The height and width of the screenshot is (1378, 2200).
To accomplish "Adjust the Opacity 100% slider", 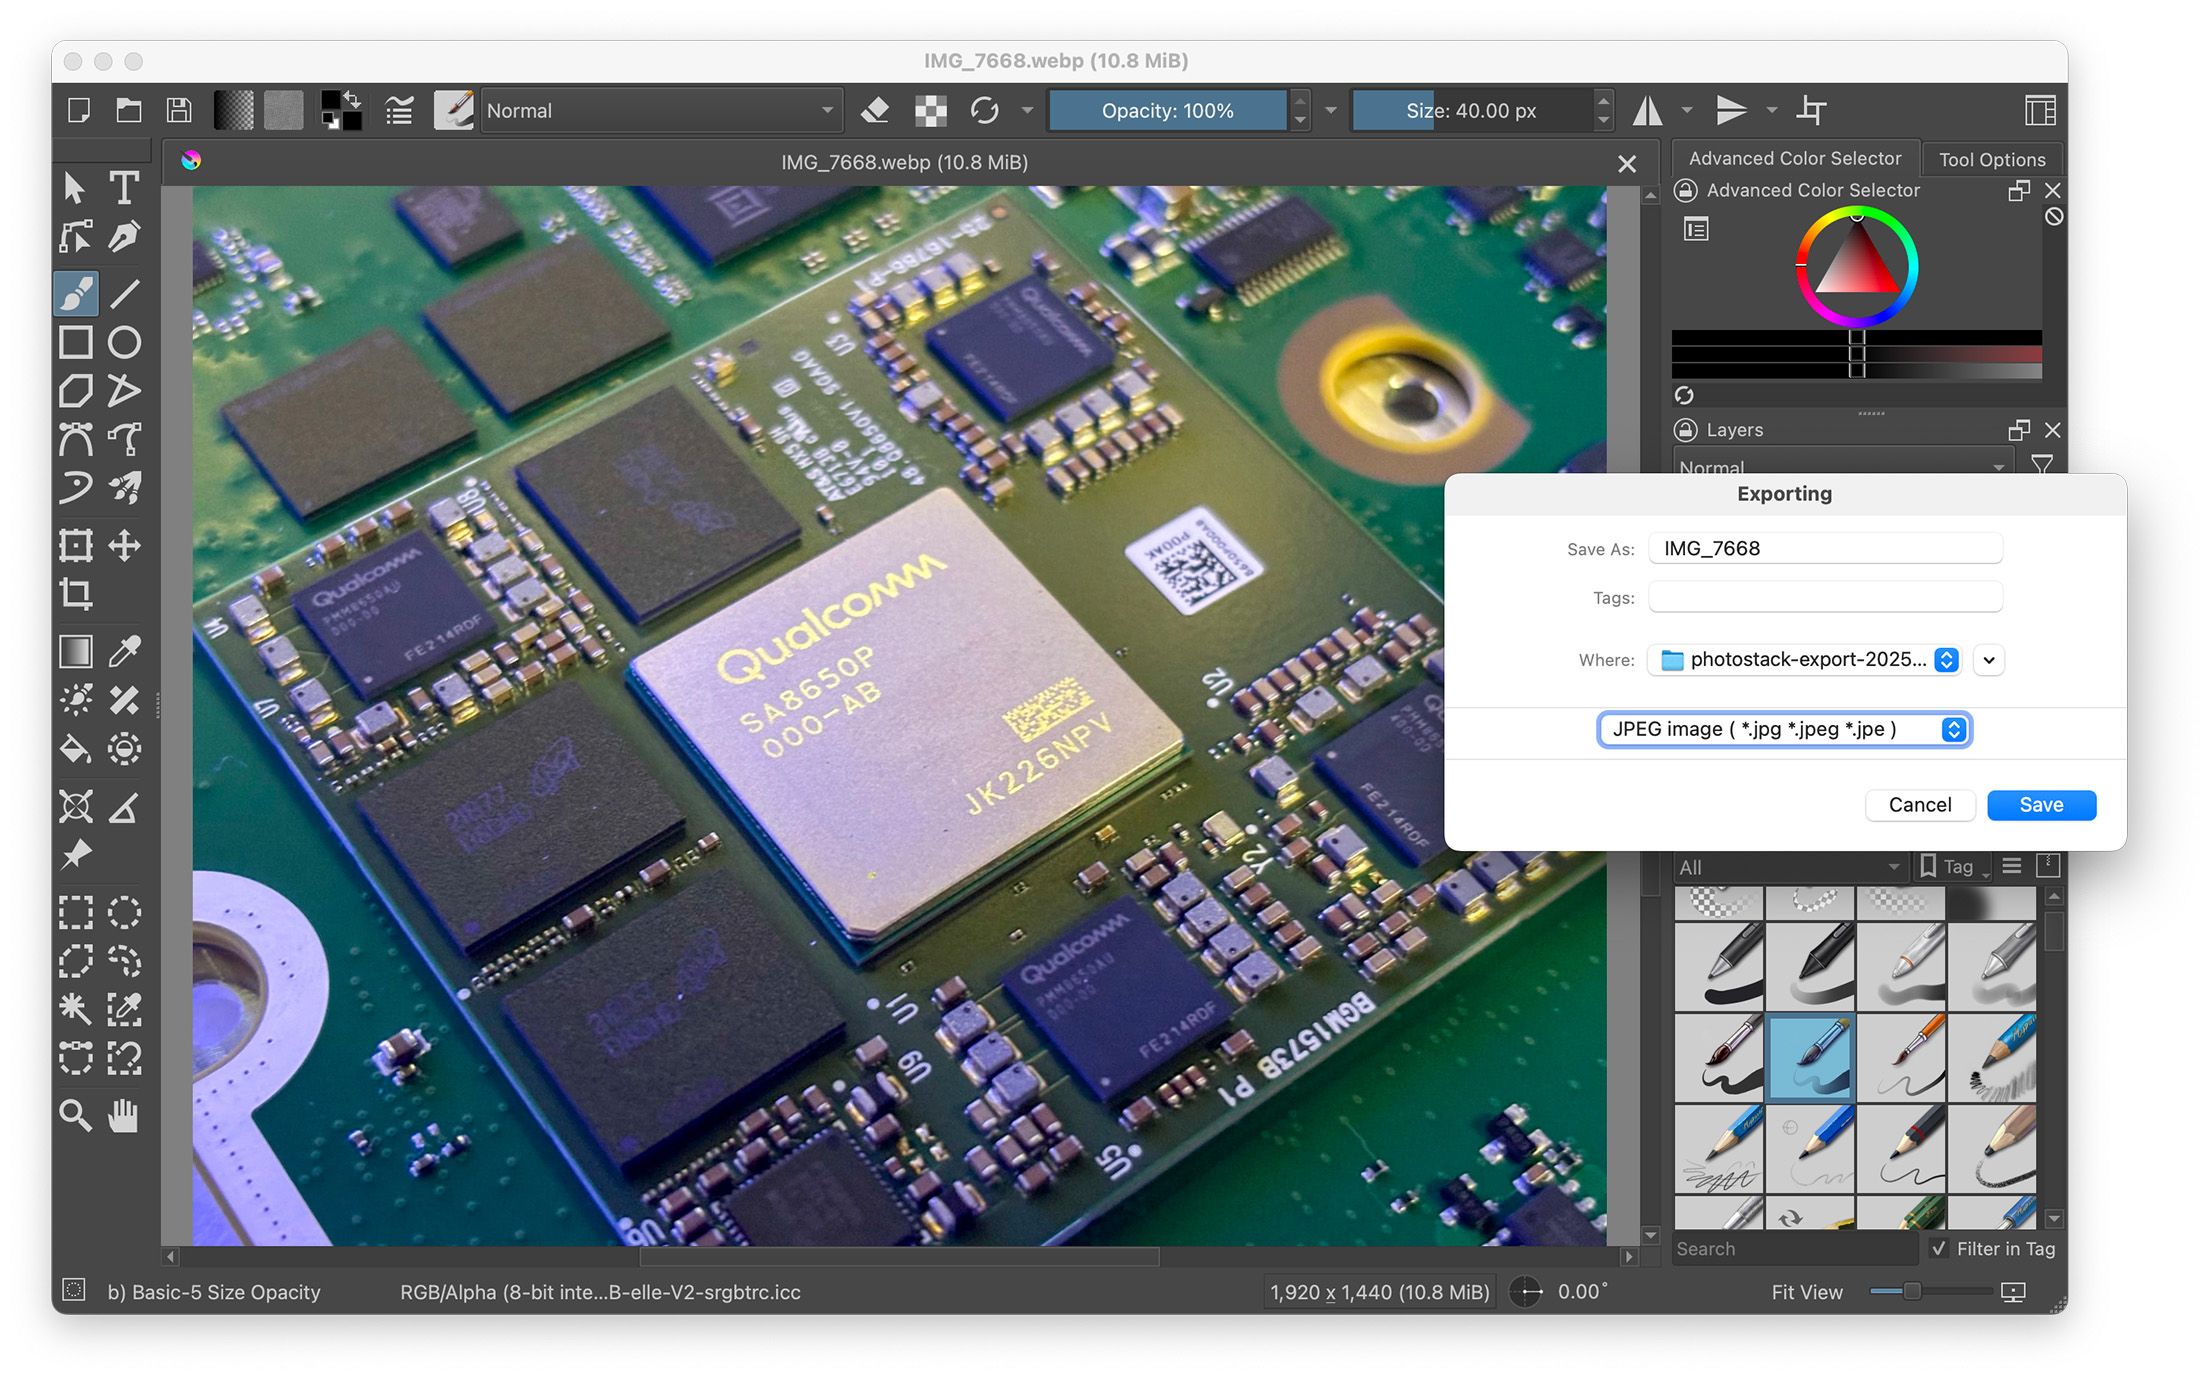I will tap(1167, 111).
